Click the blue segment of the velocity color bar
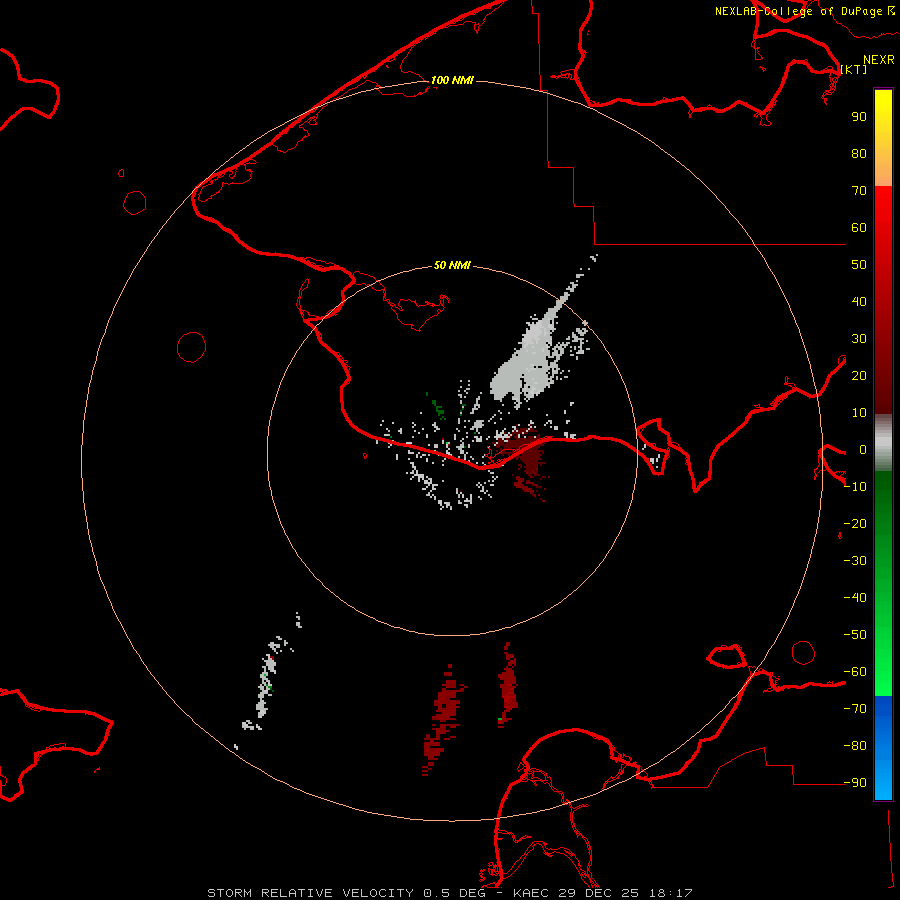 pyautogui.click(x=883, y=748)
